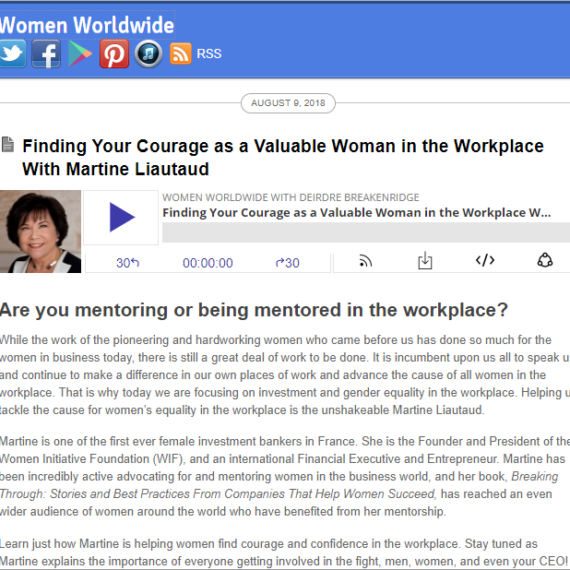570x570 pixels.
Task: Open the Twitter social icon
Action: pos(12,54)
